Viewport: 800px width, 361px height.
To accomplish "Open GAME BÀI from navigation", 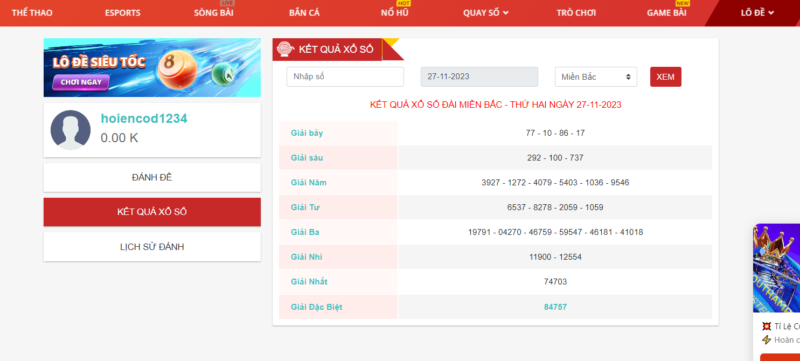I will point(666,13).
